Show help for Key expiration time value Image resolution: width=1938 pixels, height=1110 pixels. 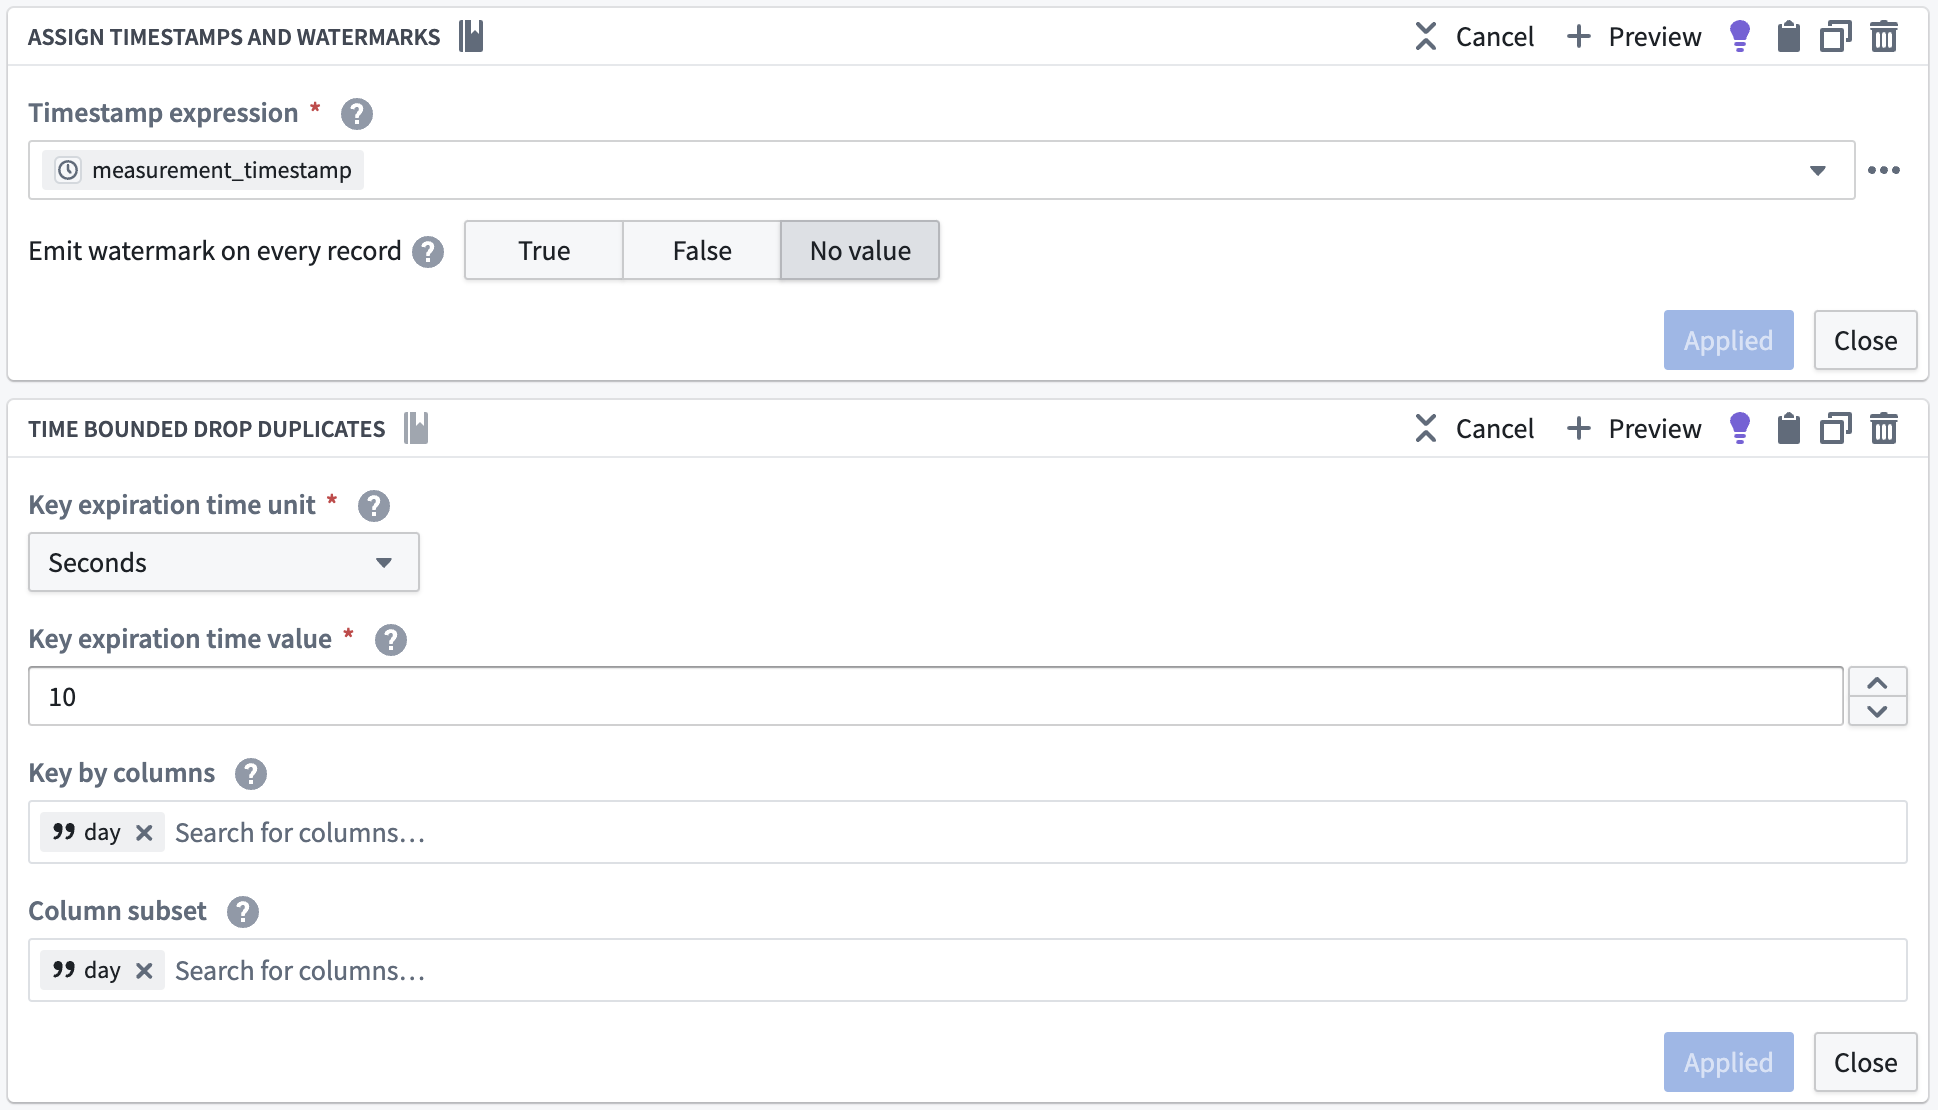(391, 640)
